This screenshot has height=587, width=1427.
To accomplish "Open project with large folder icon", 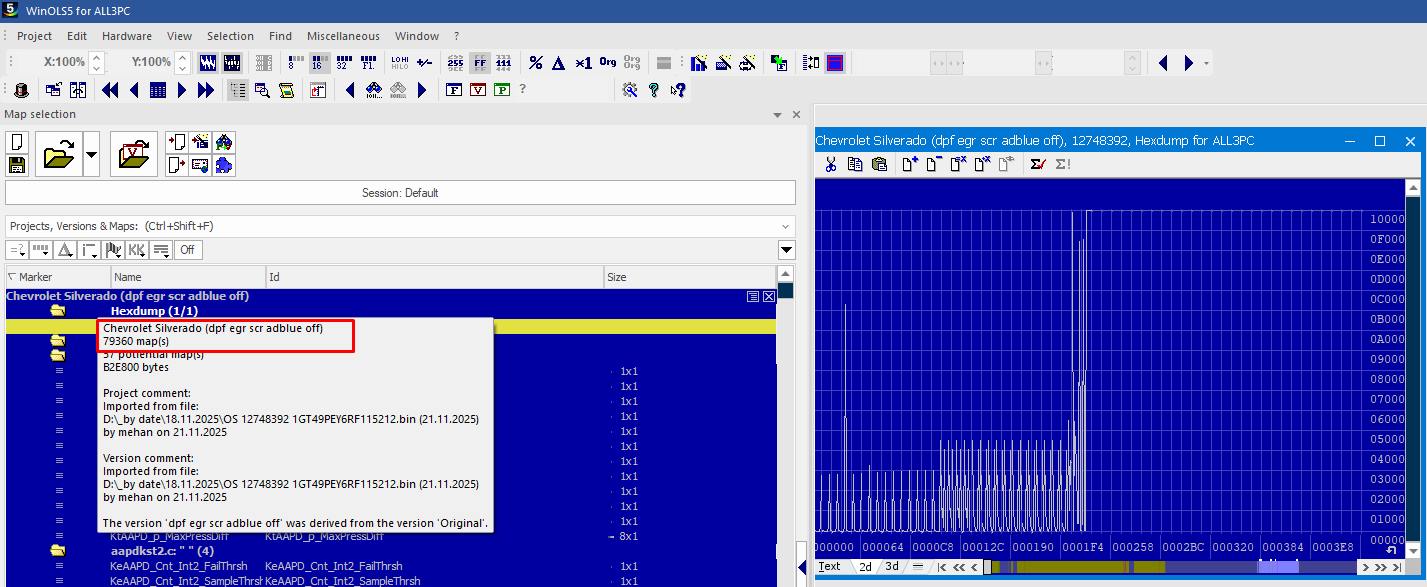I will pyautogui.click(x=58, y=154).
